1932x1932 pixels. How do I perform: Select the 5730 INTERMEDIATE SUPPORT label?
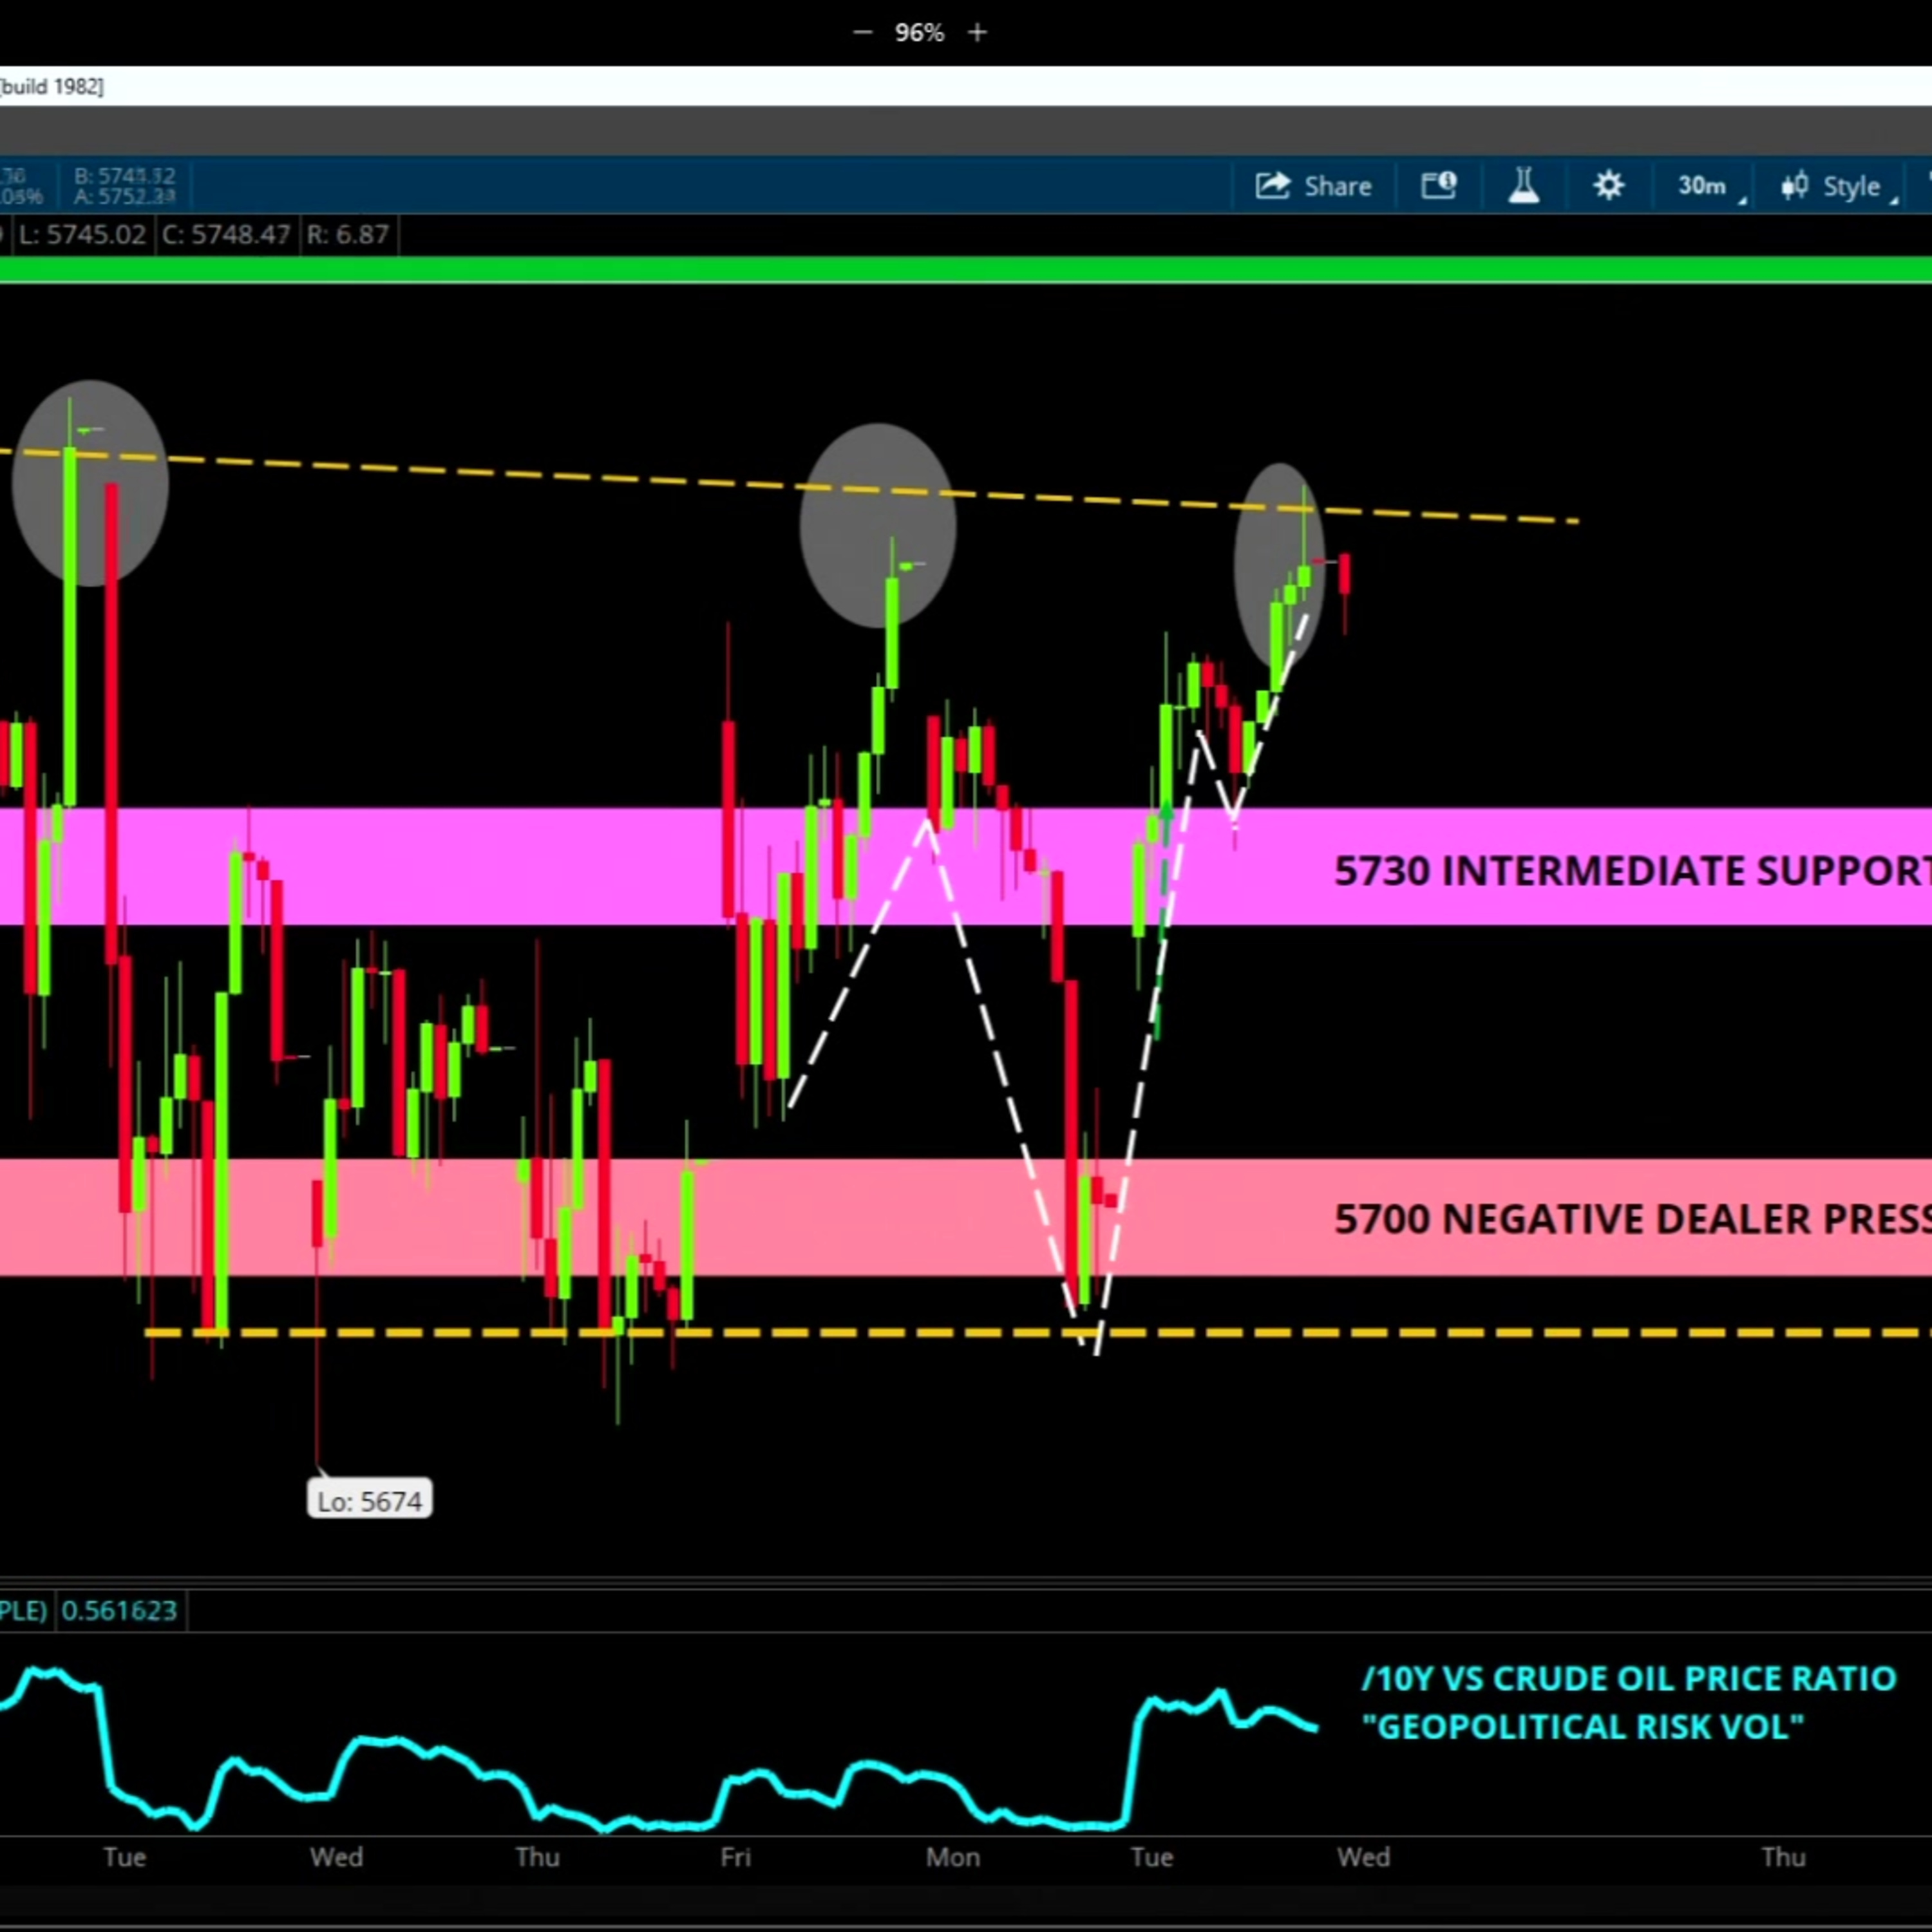tap(1632, 870)
